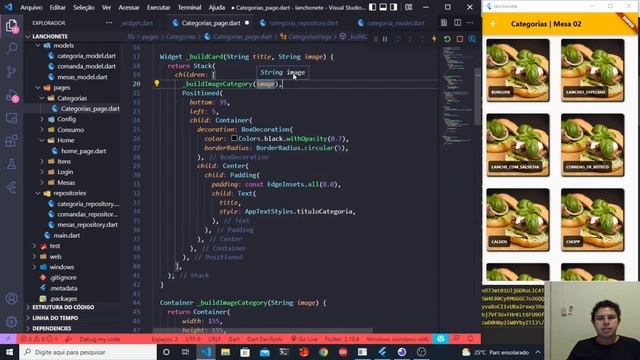Pause the debug session
The height and width of the screenshot is (360, 640).
click(385, 39)
